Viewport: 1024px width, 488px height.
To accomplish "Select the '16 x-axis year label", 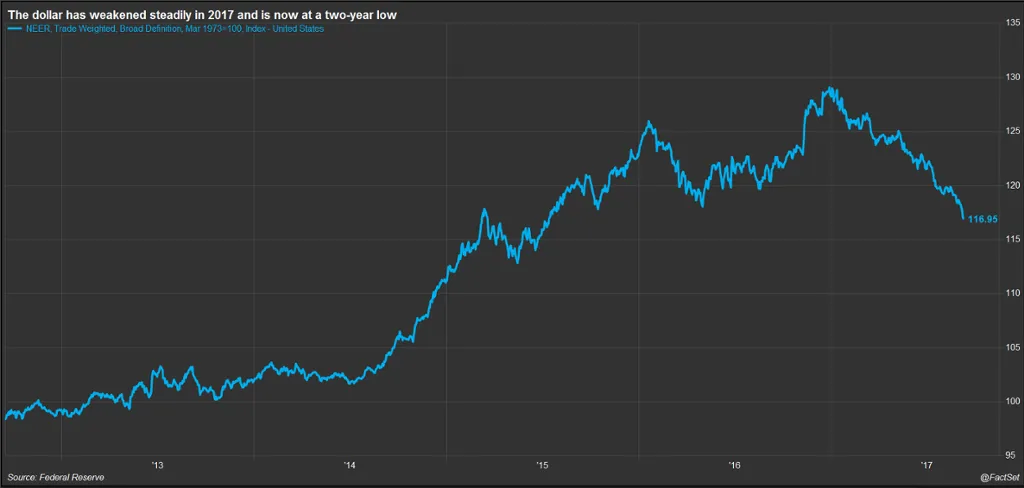I will click(735, 465).
